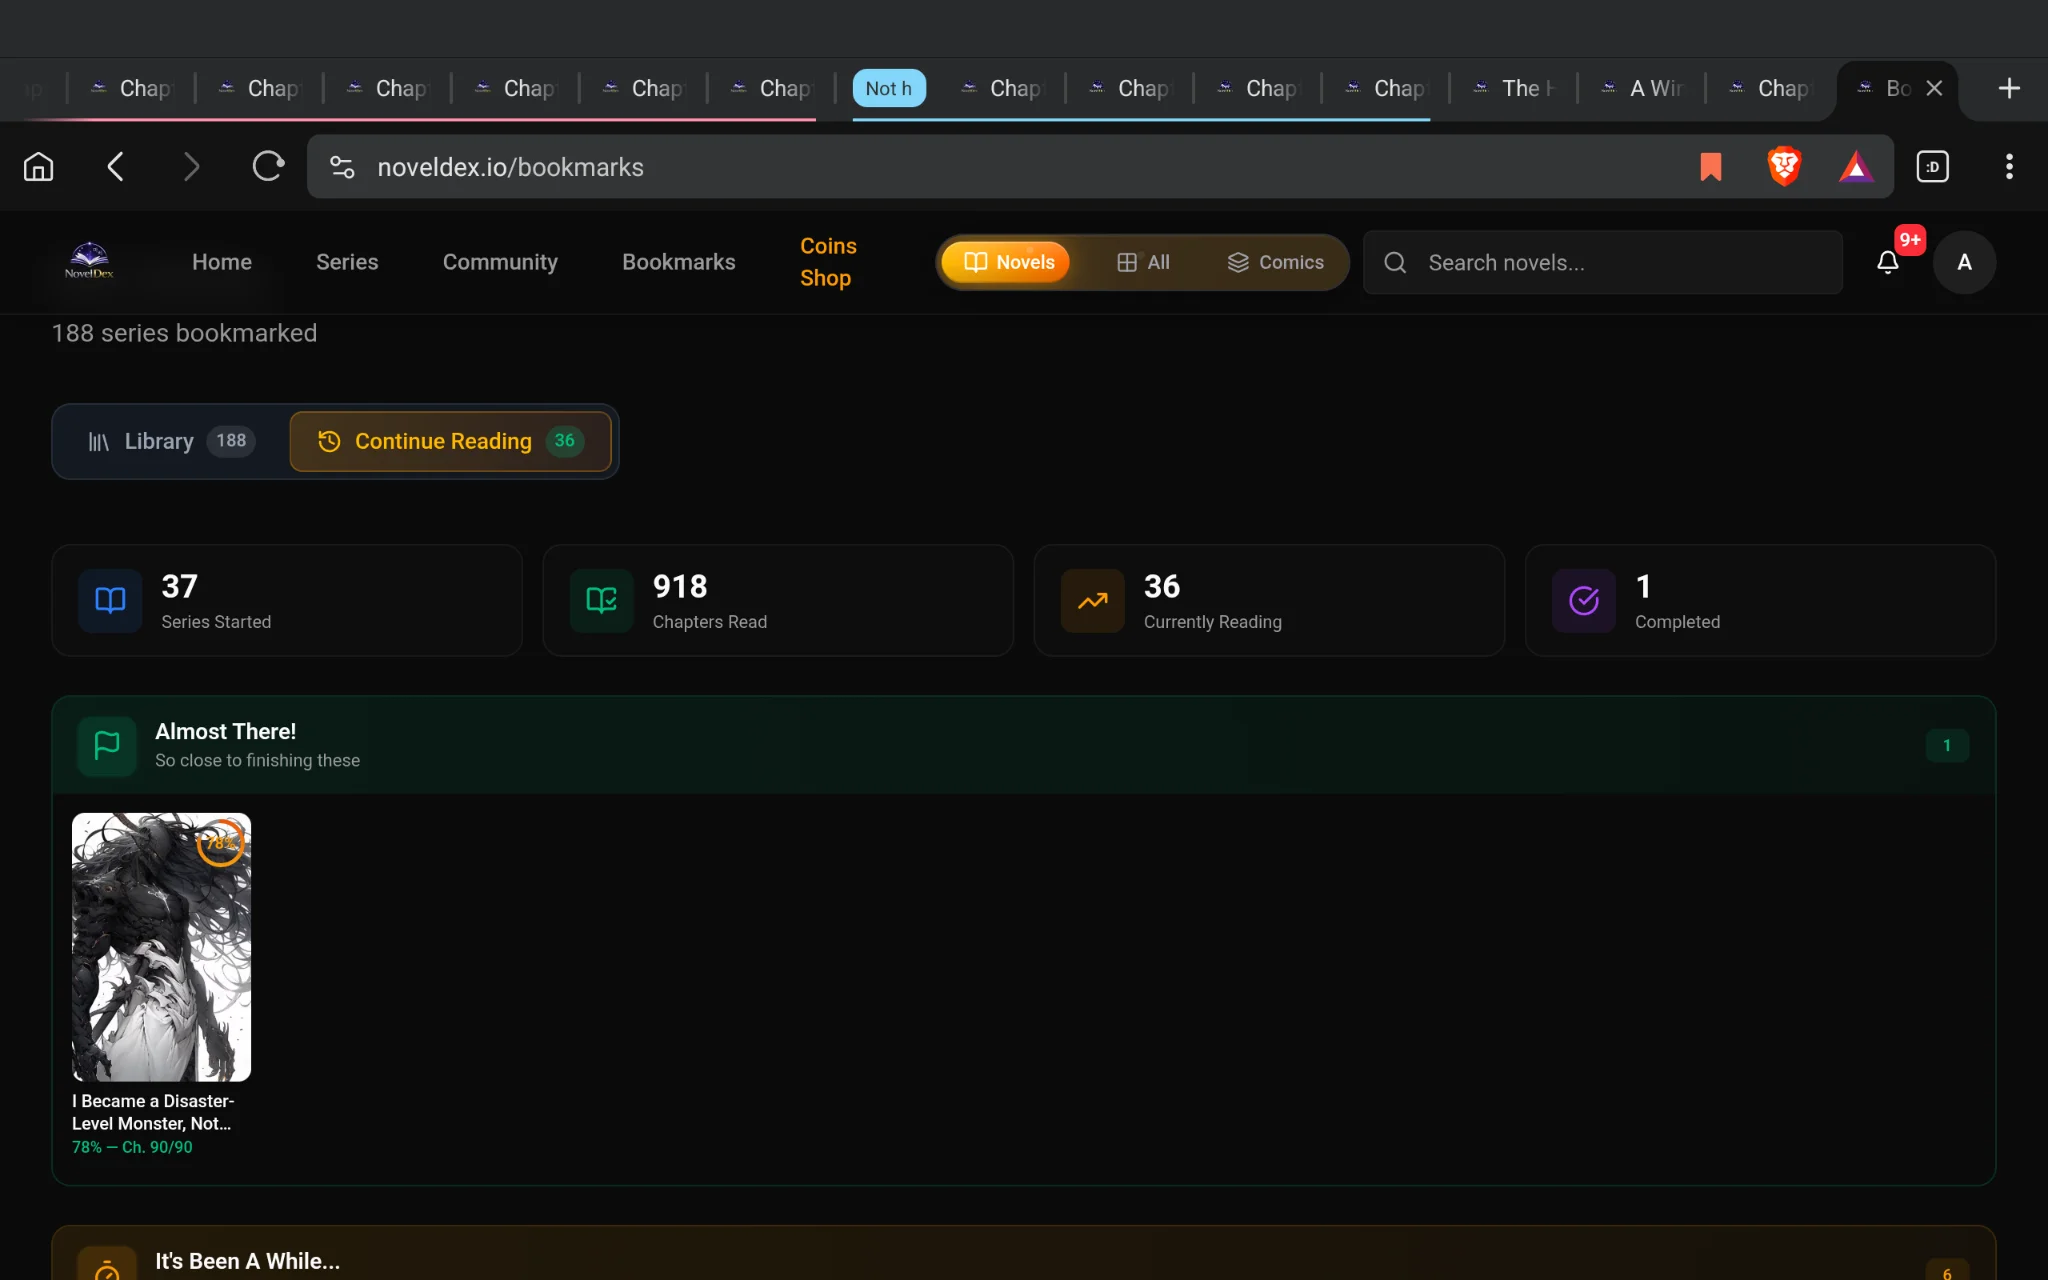Click the Completed checkmark icon
Screen dimensions: 2048x1280
coord(1584,600)
